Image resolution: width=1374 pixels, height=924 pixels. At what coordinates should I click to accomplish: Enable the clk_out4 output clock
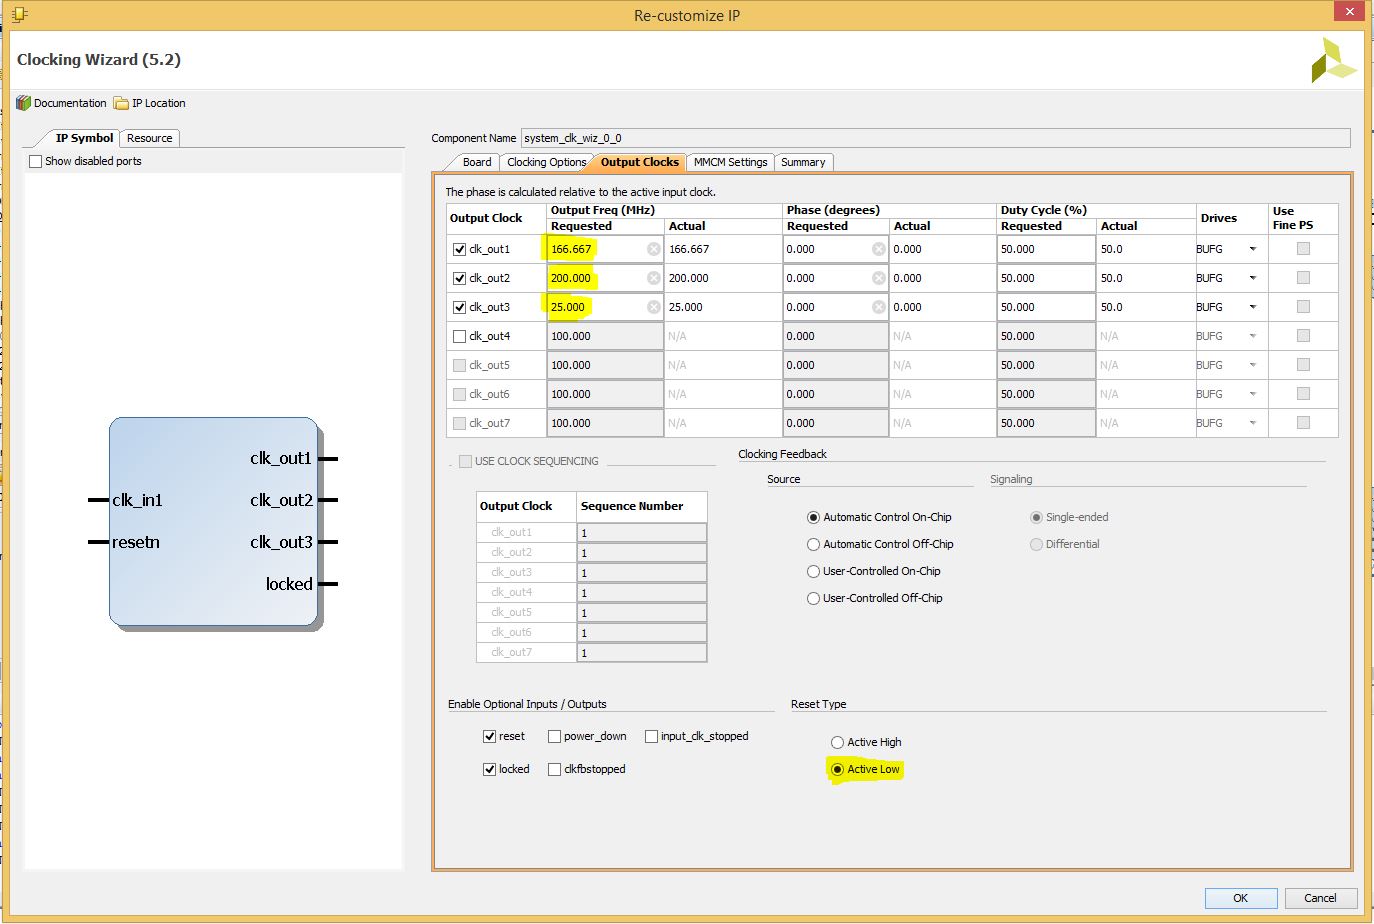pyautogui.click(x=459, y=336)
